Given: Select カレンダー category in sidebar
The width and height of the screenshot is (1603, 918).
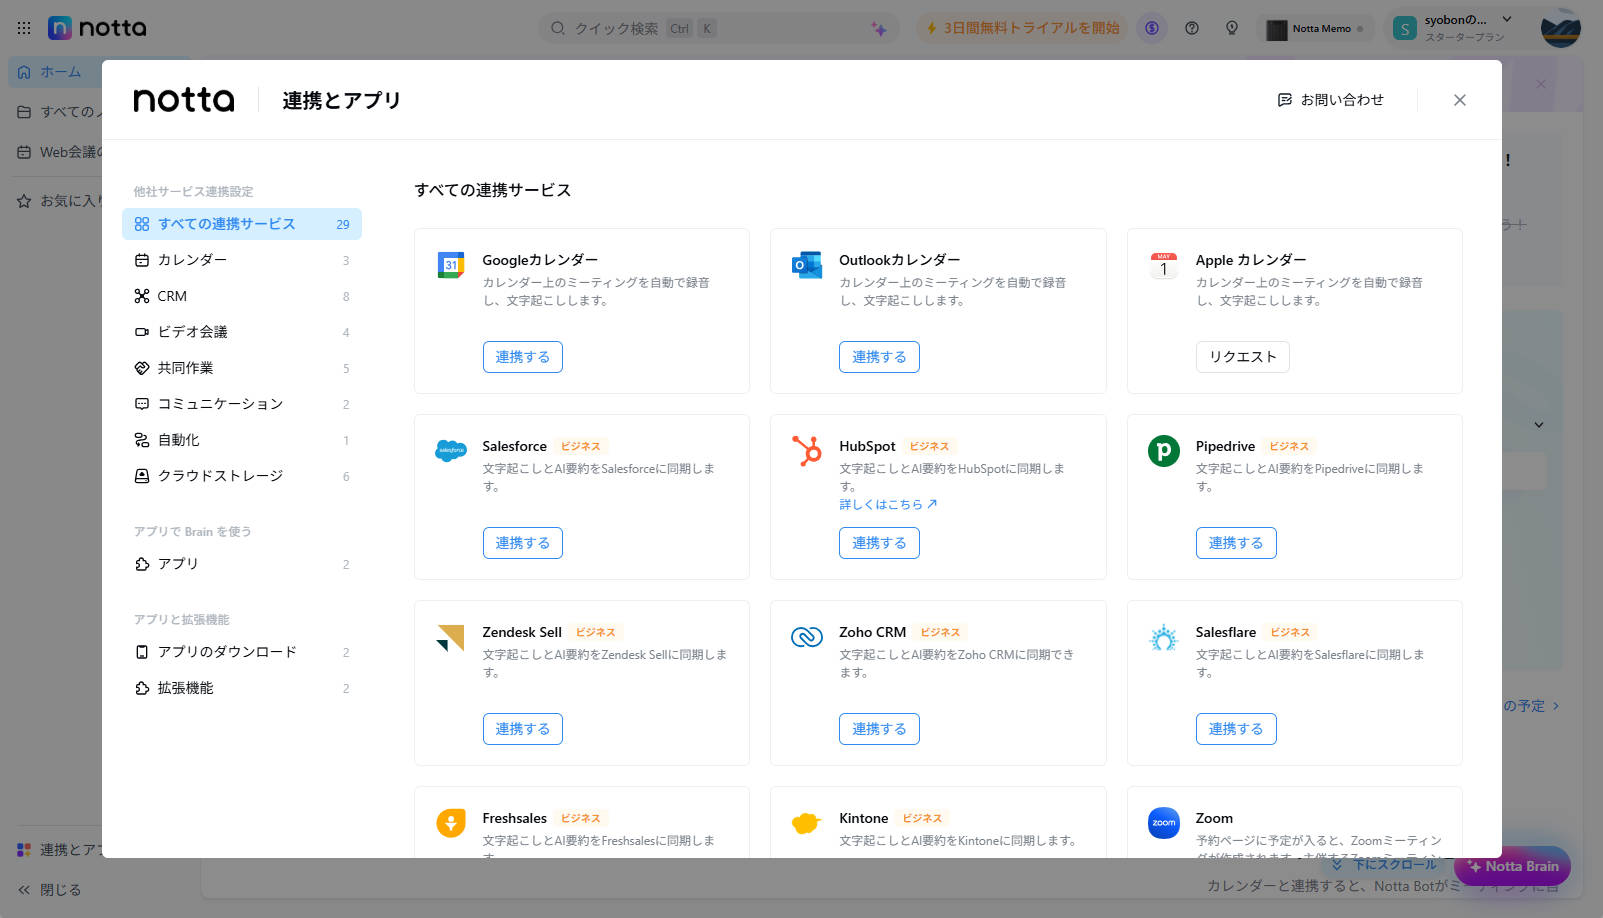Looking at the screenshot, I should pos(242,260).
